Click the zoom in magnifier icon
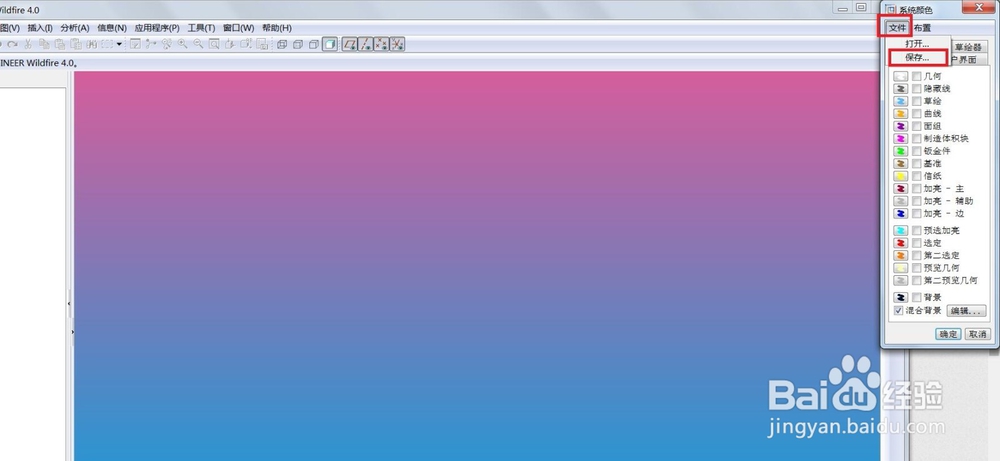1000x461 pixels. tap(182, 44)
